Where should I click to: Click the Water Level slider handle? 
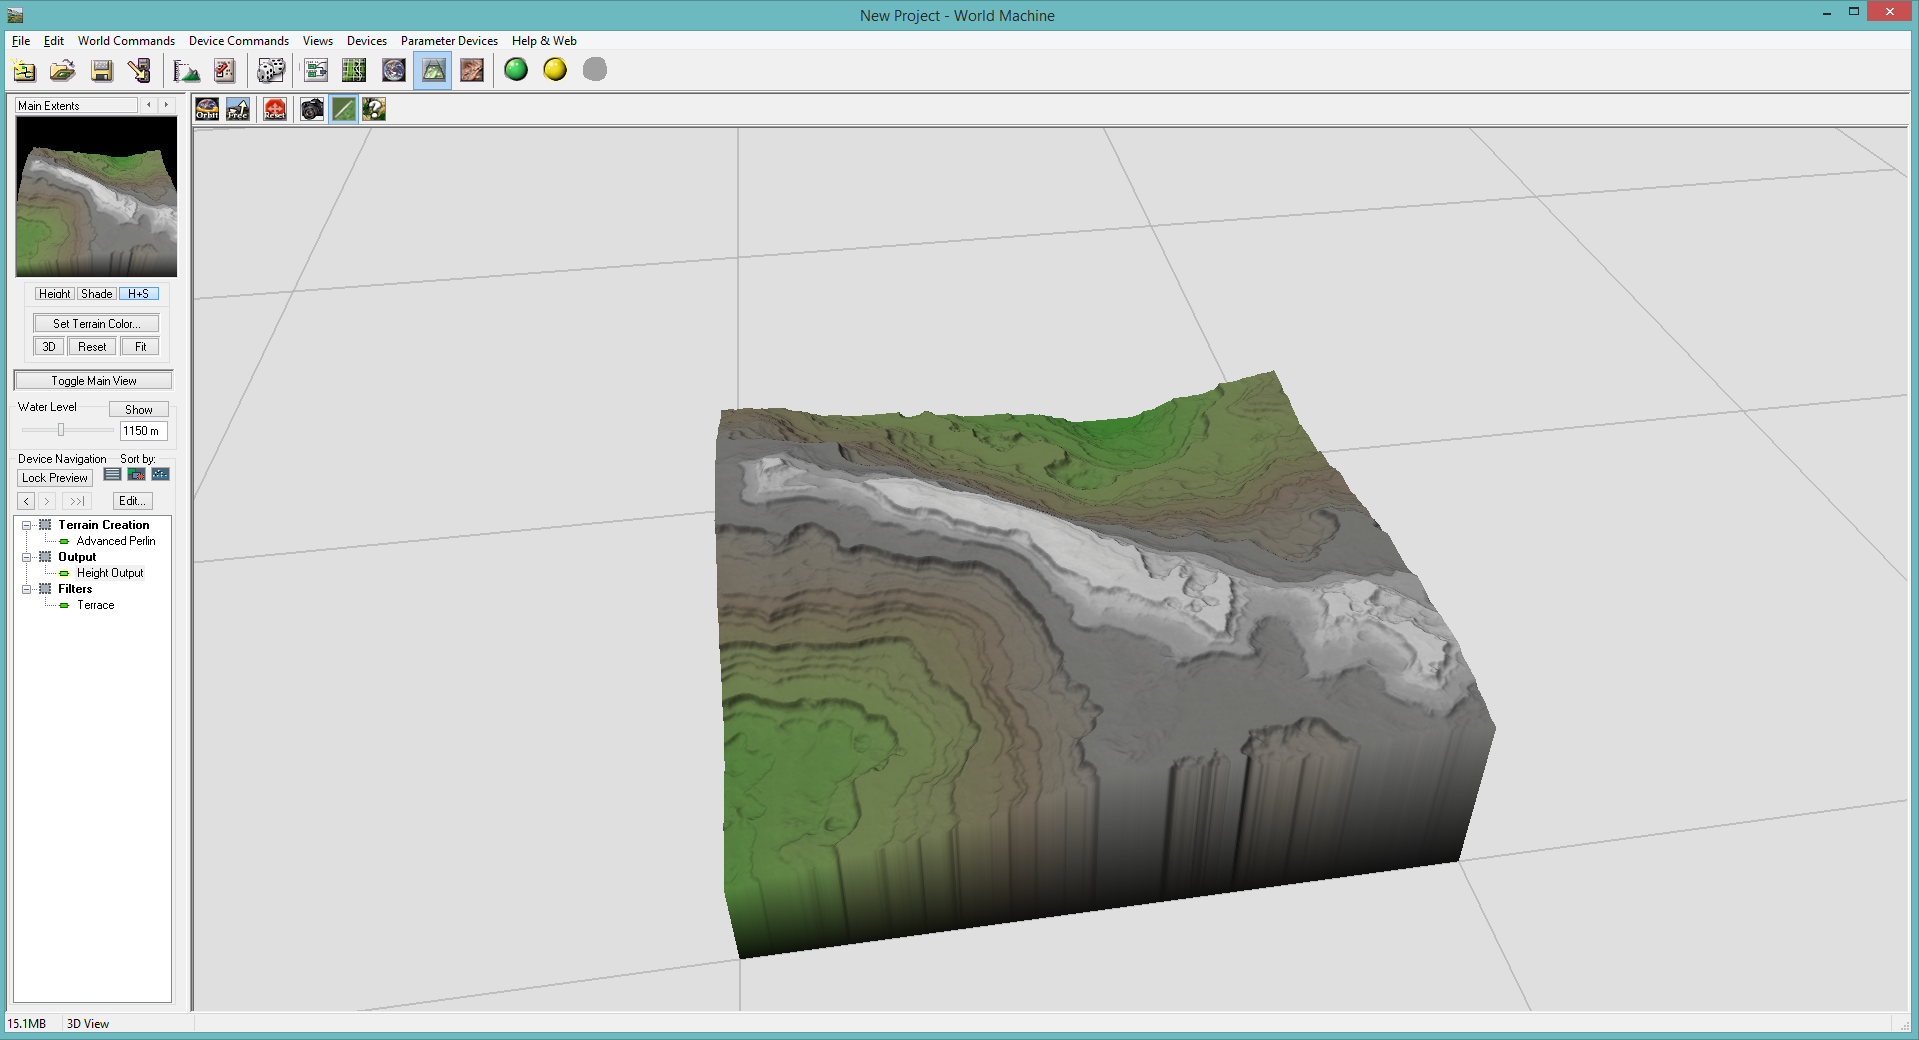point(61,430)
